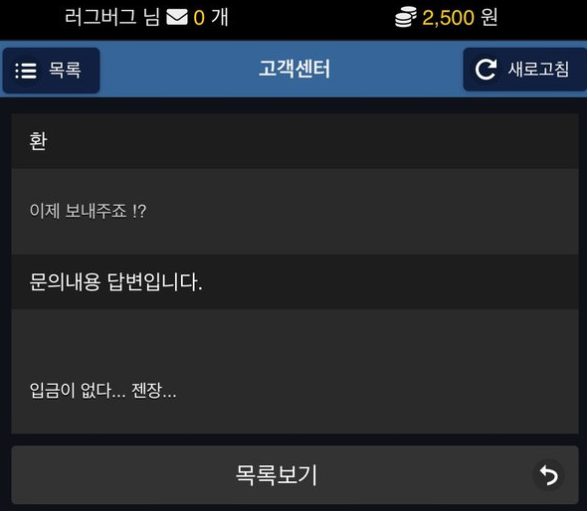The width and height of the screenshot is (587, 511).
Task: Refresh using the 새로고침 button
Action: 524,69
